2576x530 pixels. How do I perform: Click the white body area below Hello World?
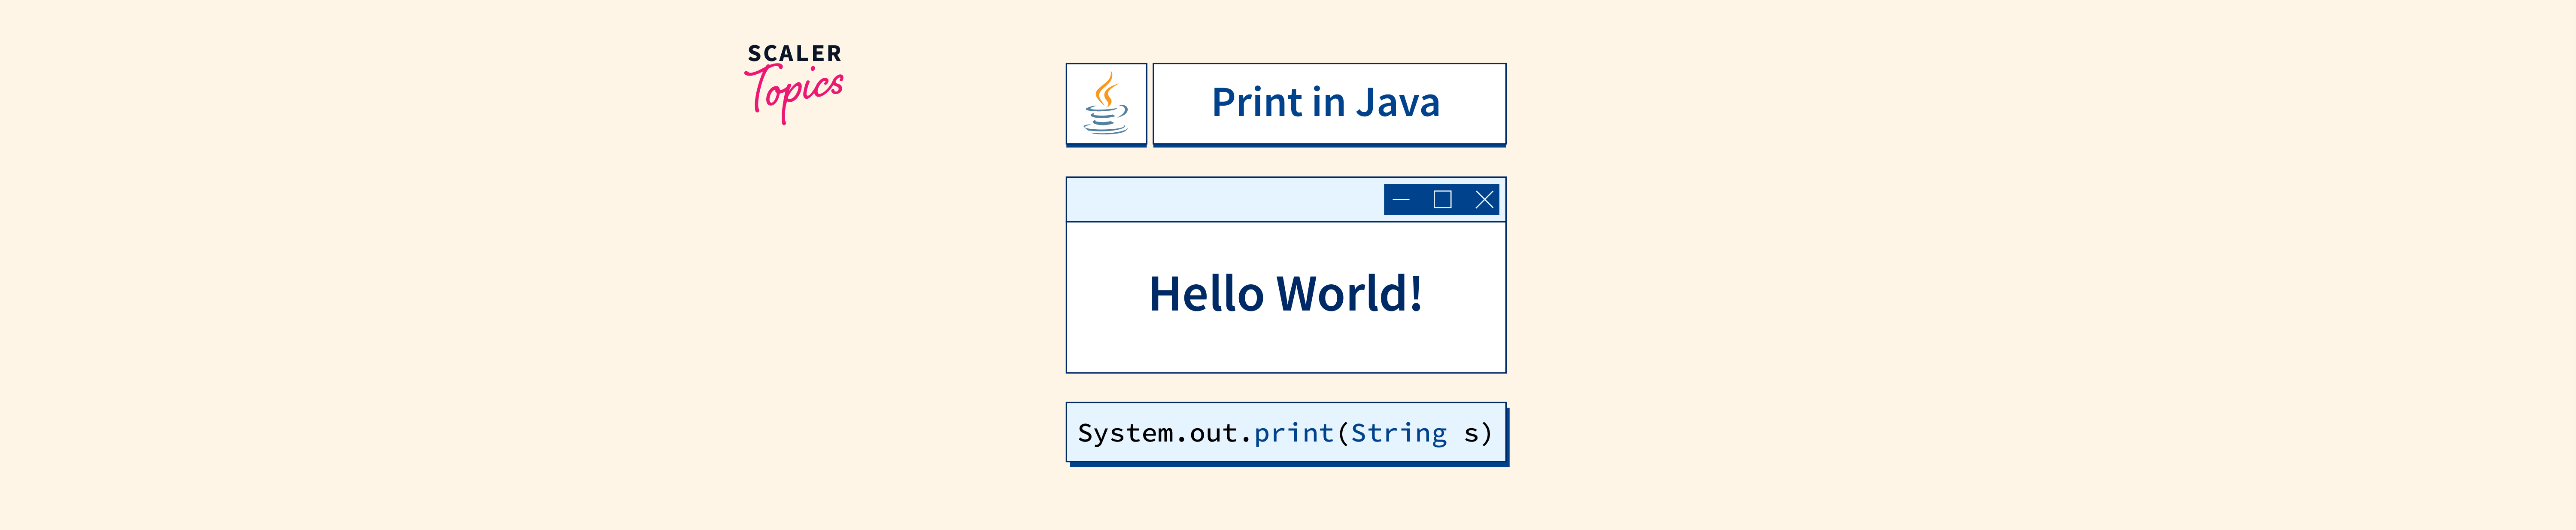[1285, 348]
